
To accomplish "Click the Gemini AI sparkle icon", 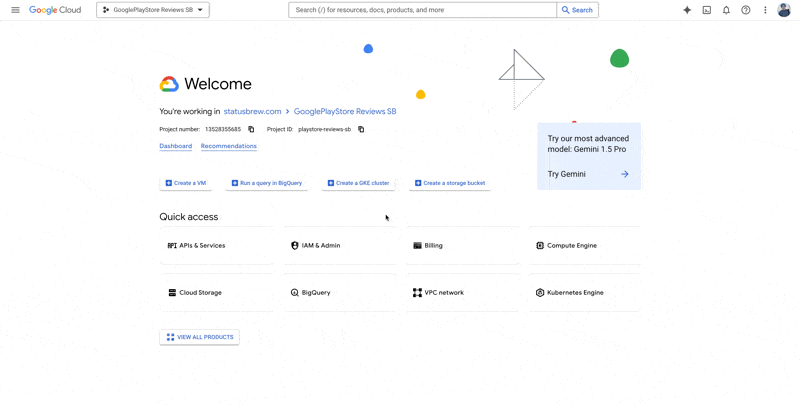I will pyautogui.click(x=687, y=10).
